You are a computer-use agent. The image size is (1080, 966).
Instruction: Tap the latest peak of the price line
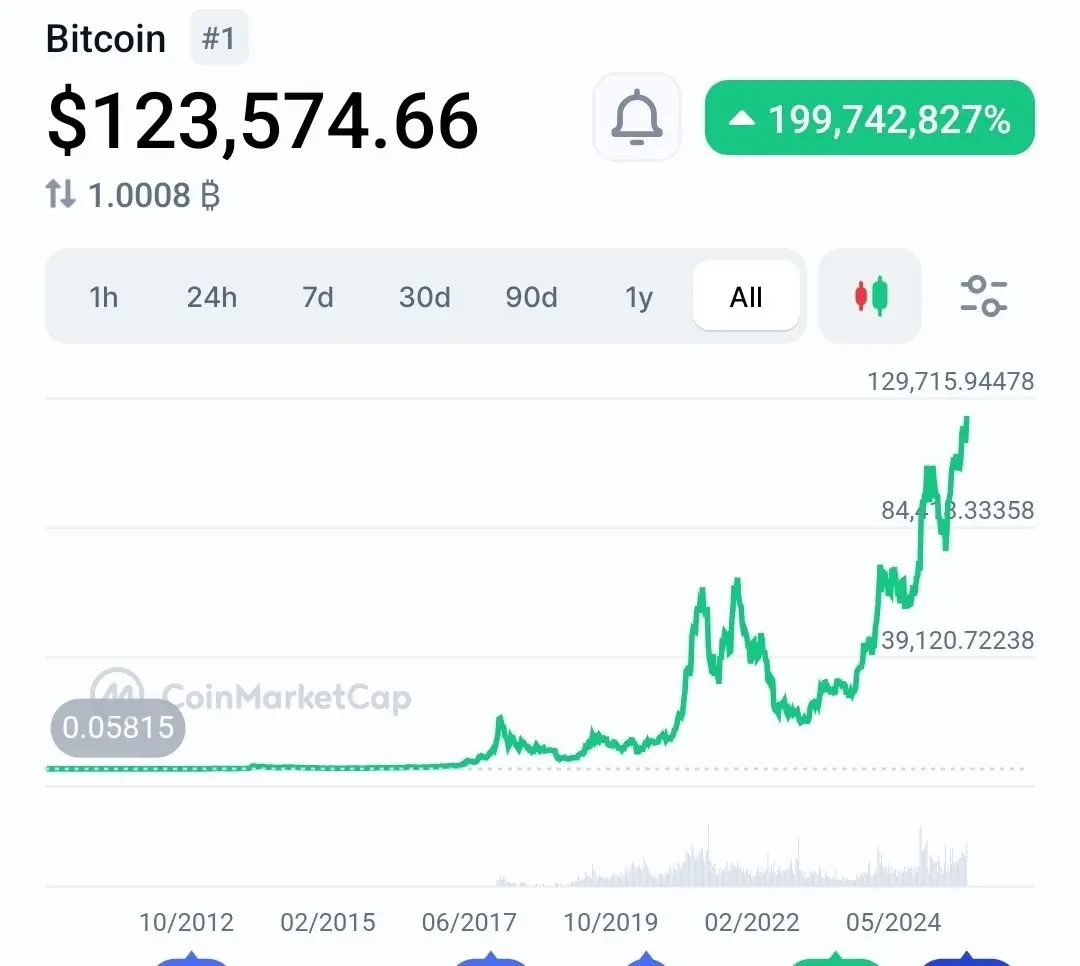(x=967, y=419)
